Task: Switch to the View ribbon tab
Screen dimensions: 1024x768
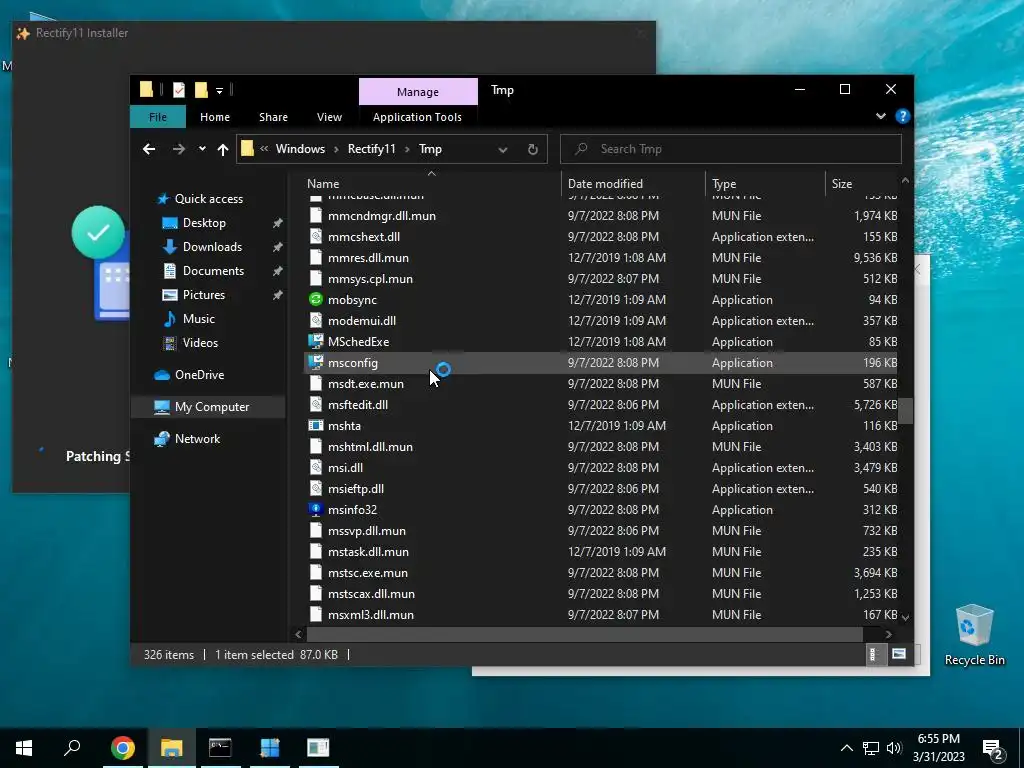Action: pos(329,117)
